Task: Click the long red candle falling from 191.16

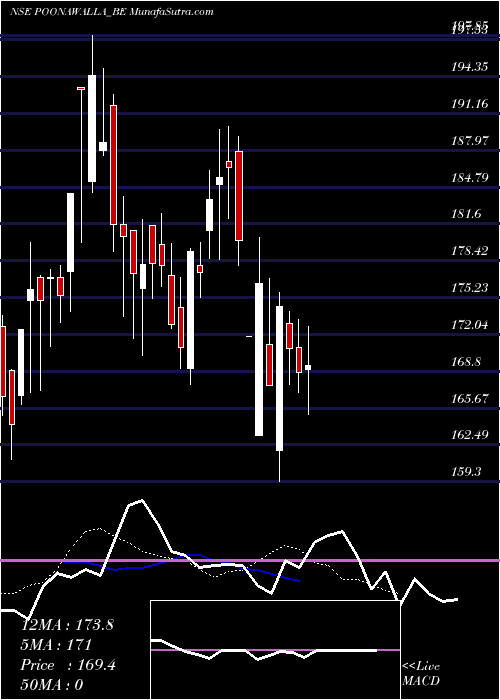Action: coord(113,165)
